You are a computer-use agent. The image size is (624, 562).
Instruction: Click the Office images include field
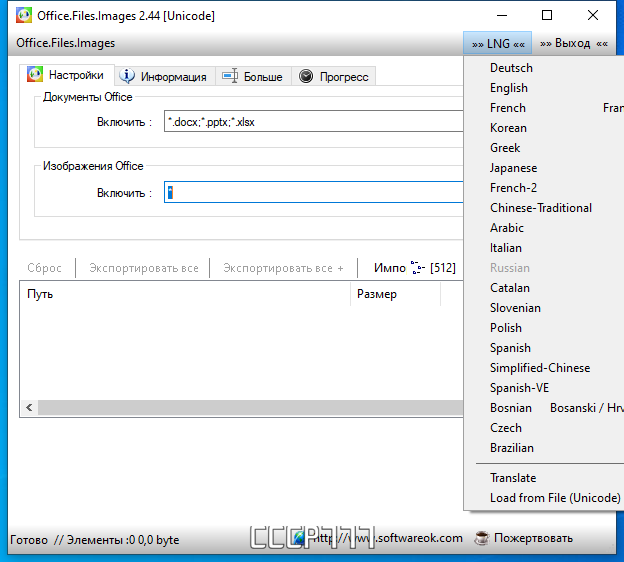click(x=314, y=192)
